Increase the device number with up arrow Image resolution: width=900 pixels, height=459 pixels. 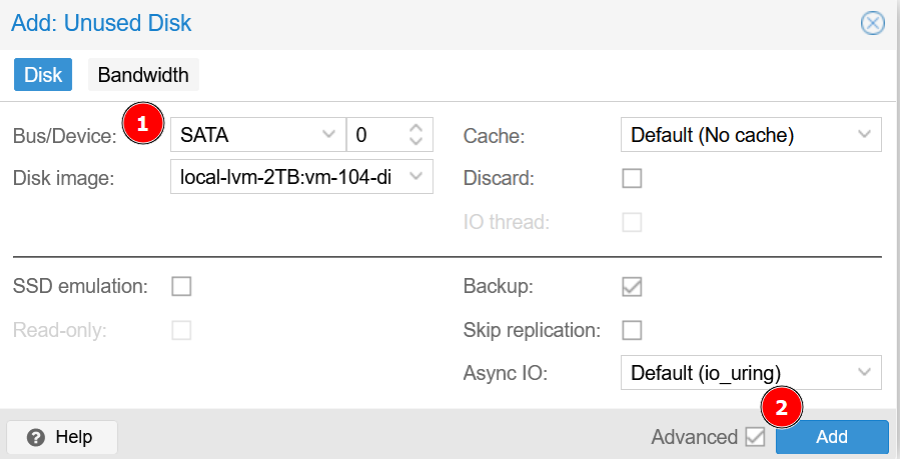(x=417, y=127)
